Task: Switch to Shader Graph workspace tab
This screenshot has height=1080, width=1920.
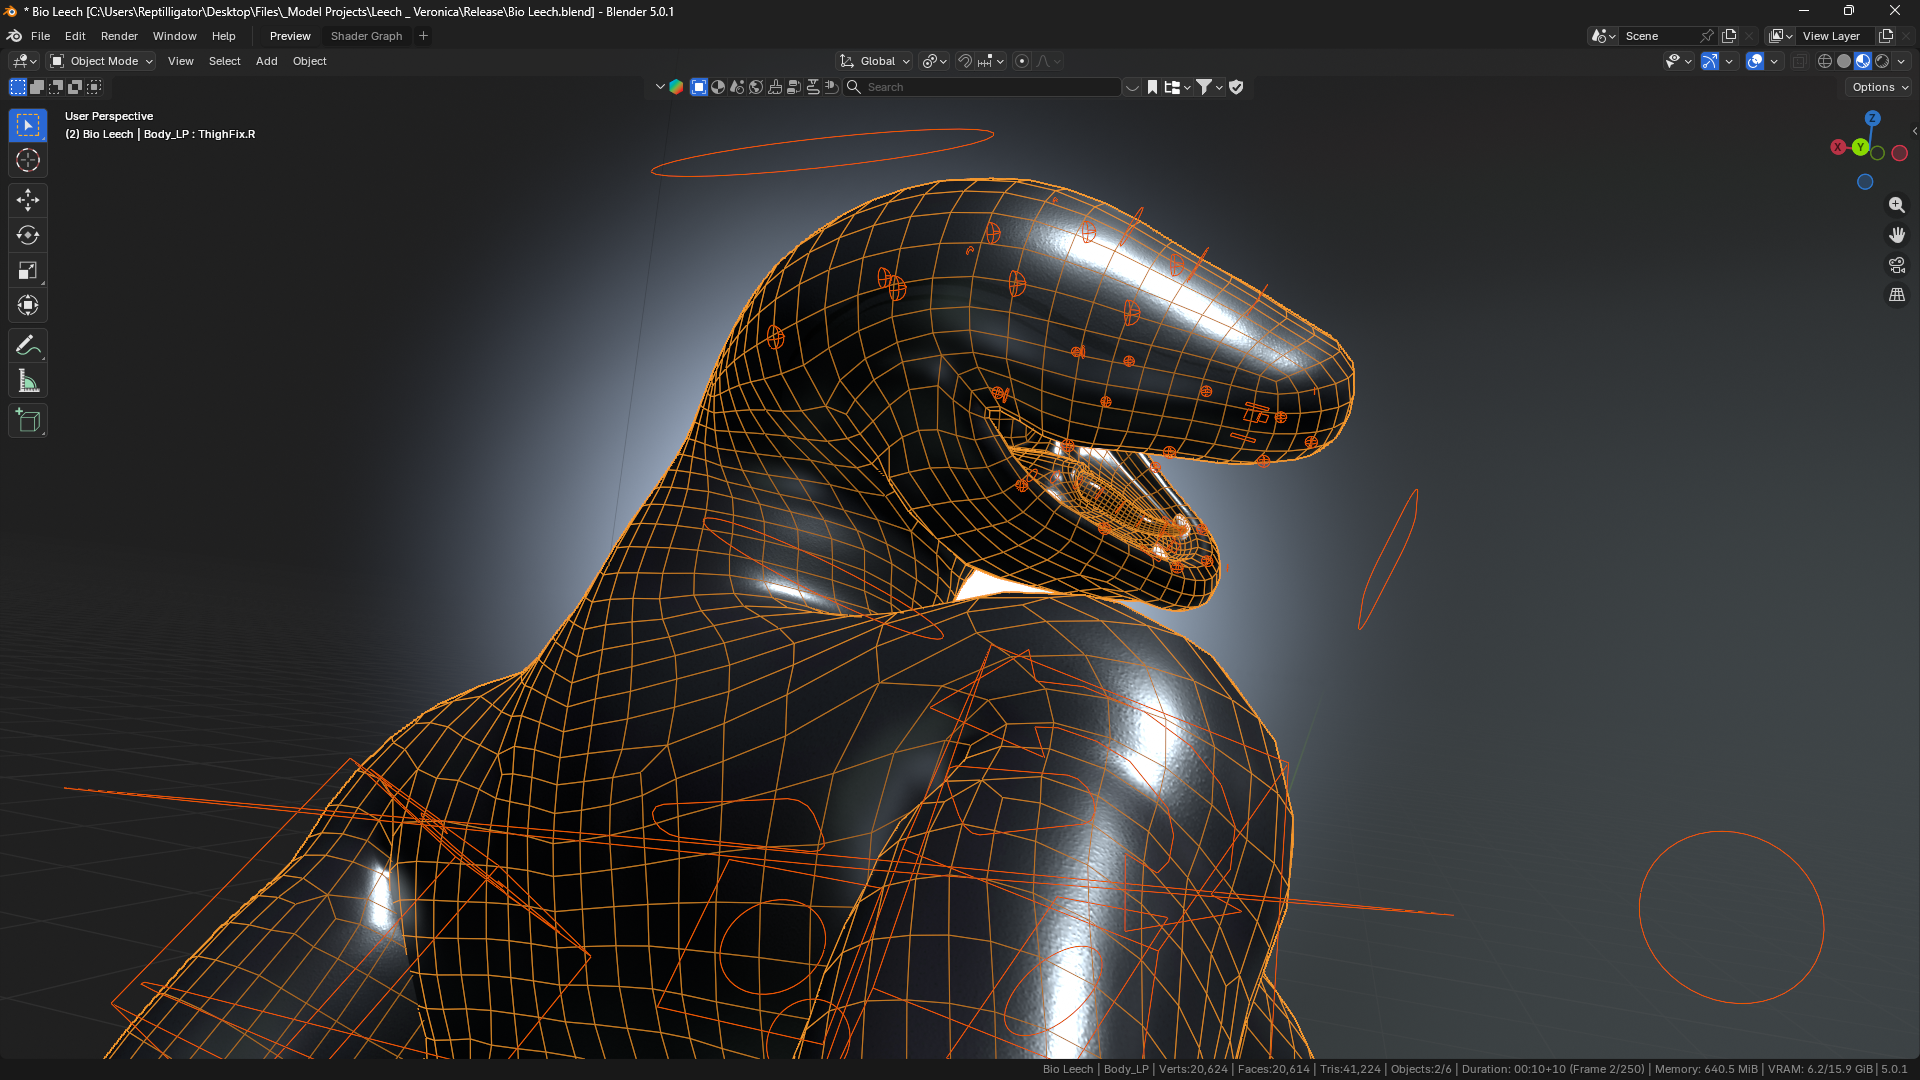Action: click(366, 36)
